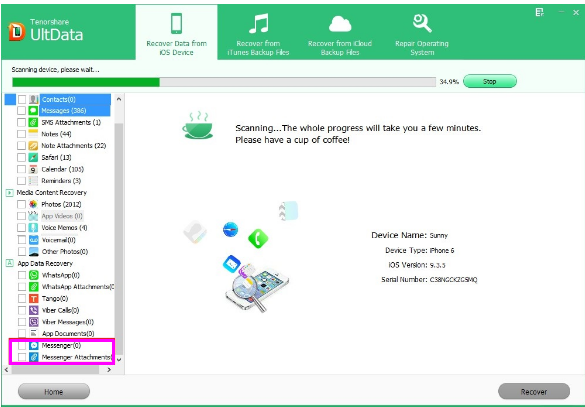
Task: Check the Tango(0) checkbox
Action: (x=22, y=298)
